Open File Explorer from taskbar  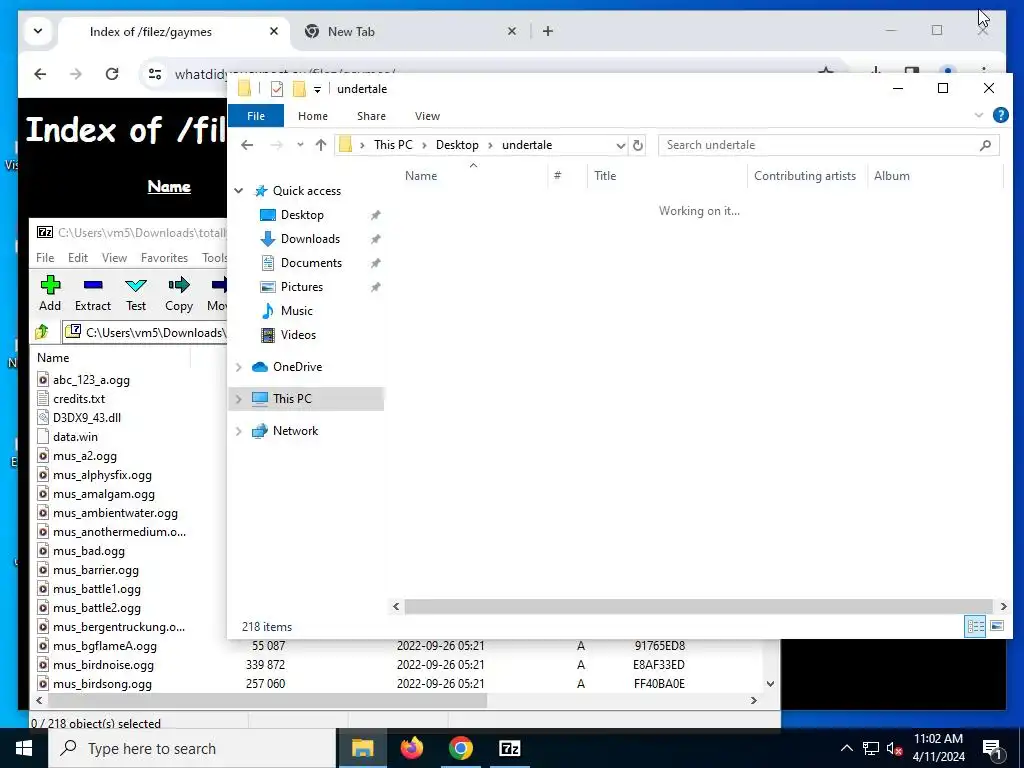coord(362,748)
